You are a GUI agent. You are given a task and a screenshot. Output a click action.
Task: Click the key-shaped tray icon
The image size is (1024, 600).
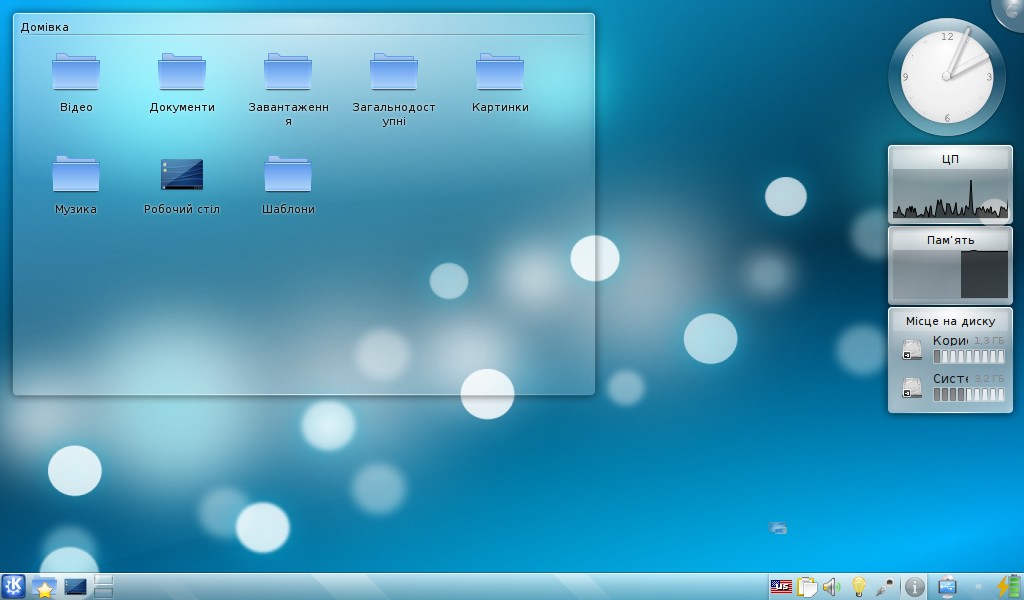point(885,587)
